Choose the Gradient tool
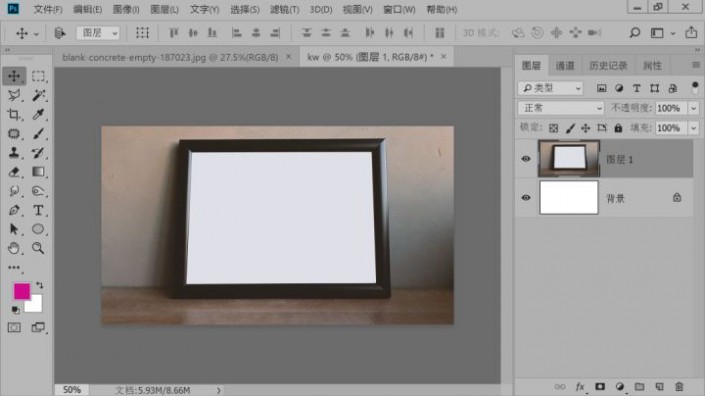705x396 pixels. (x=38, y=172)
